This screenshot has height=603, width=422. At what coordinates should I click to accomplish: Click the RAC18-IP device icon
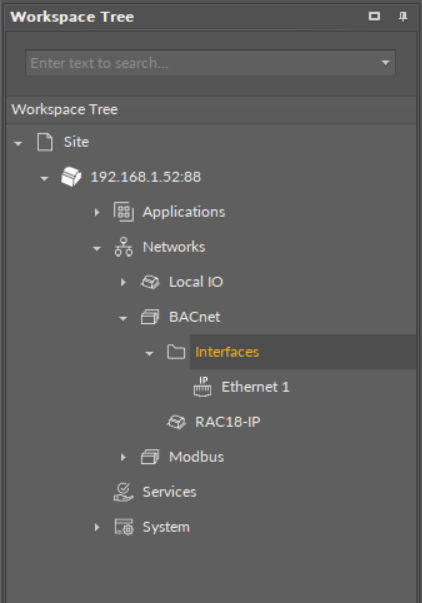[176, 422]
